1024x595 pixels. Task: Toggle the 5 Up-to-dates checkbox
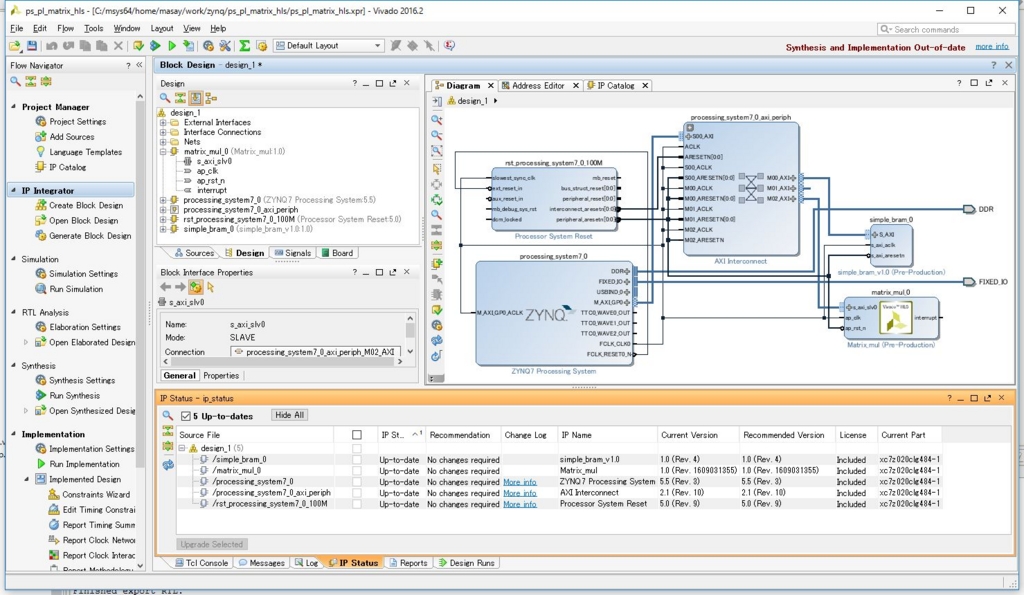(x=186, y=416)
